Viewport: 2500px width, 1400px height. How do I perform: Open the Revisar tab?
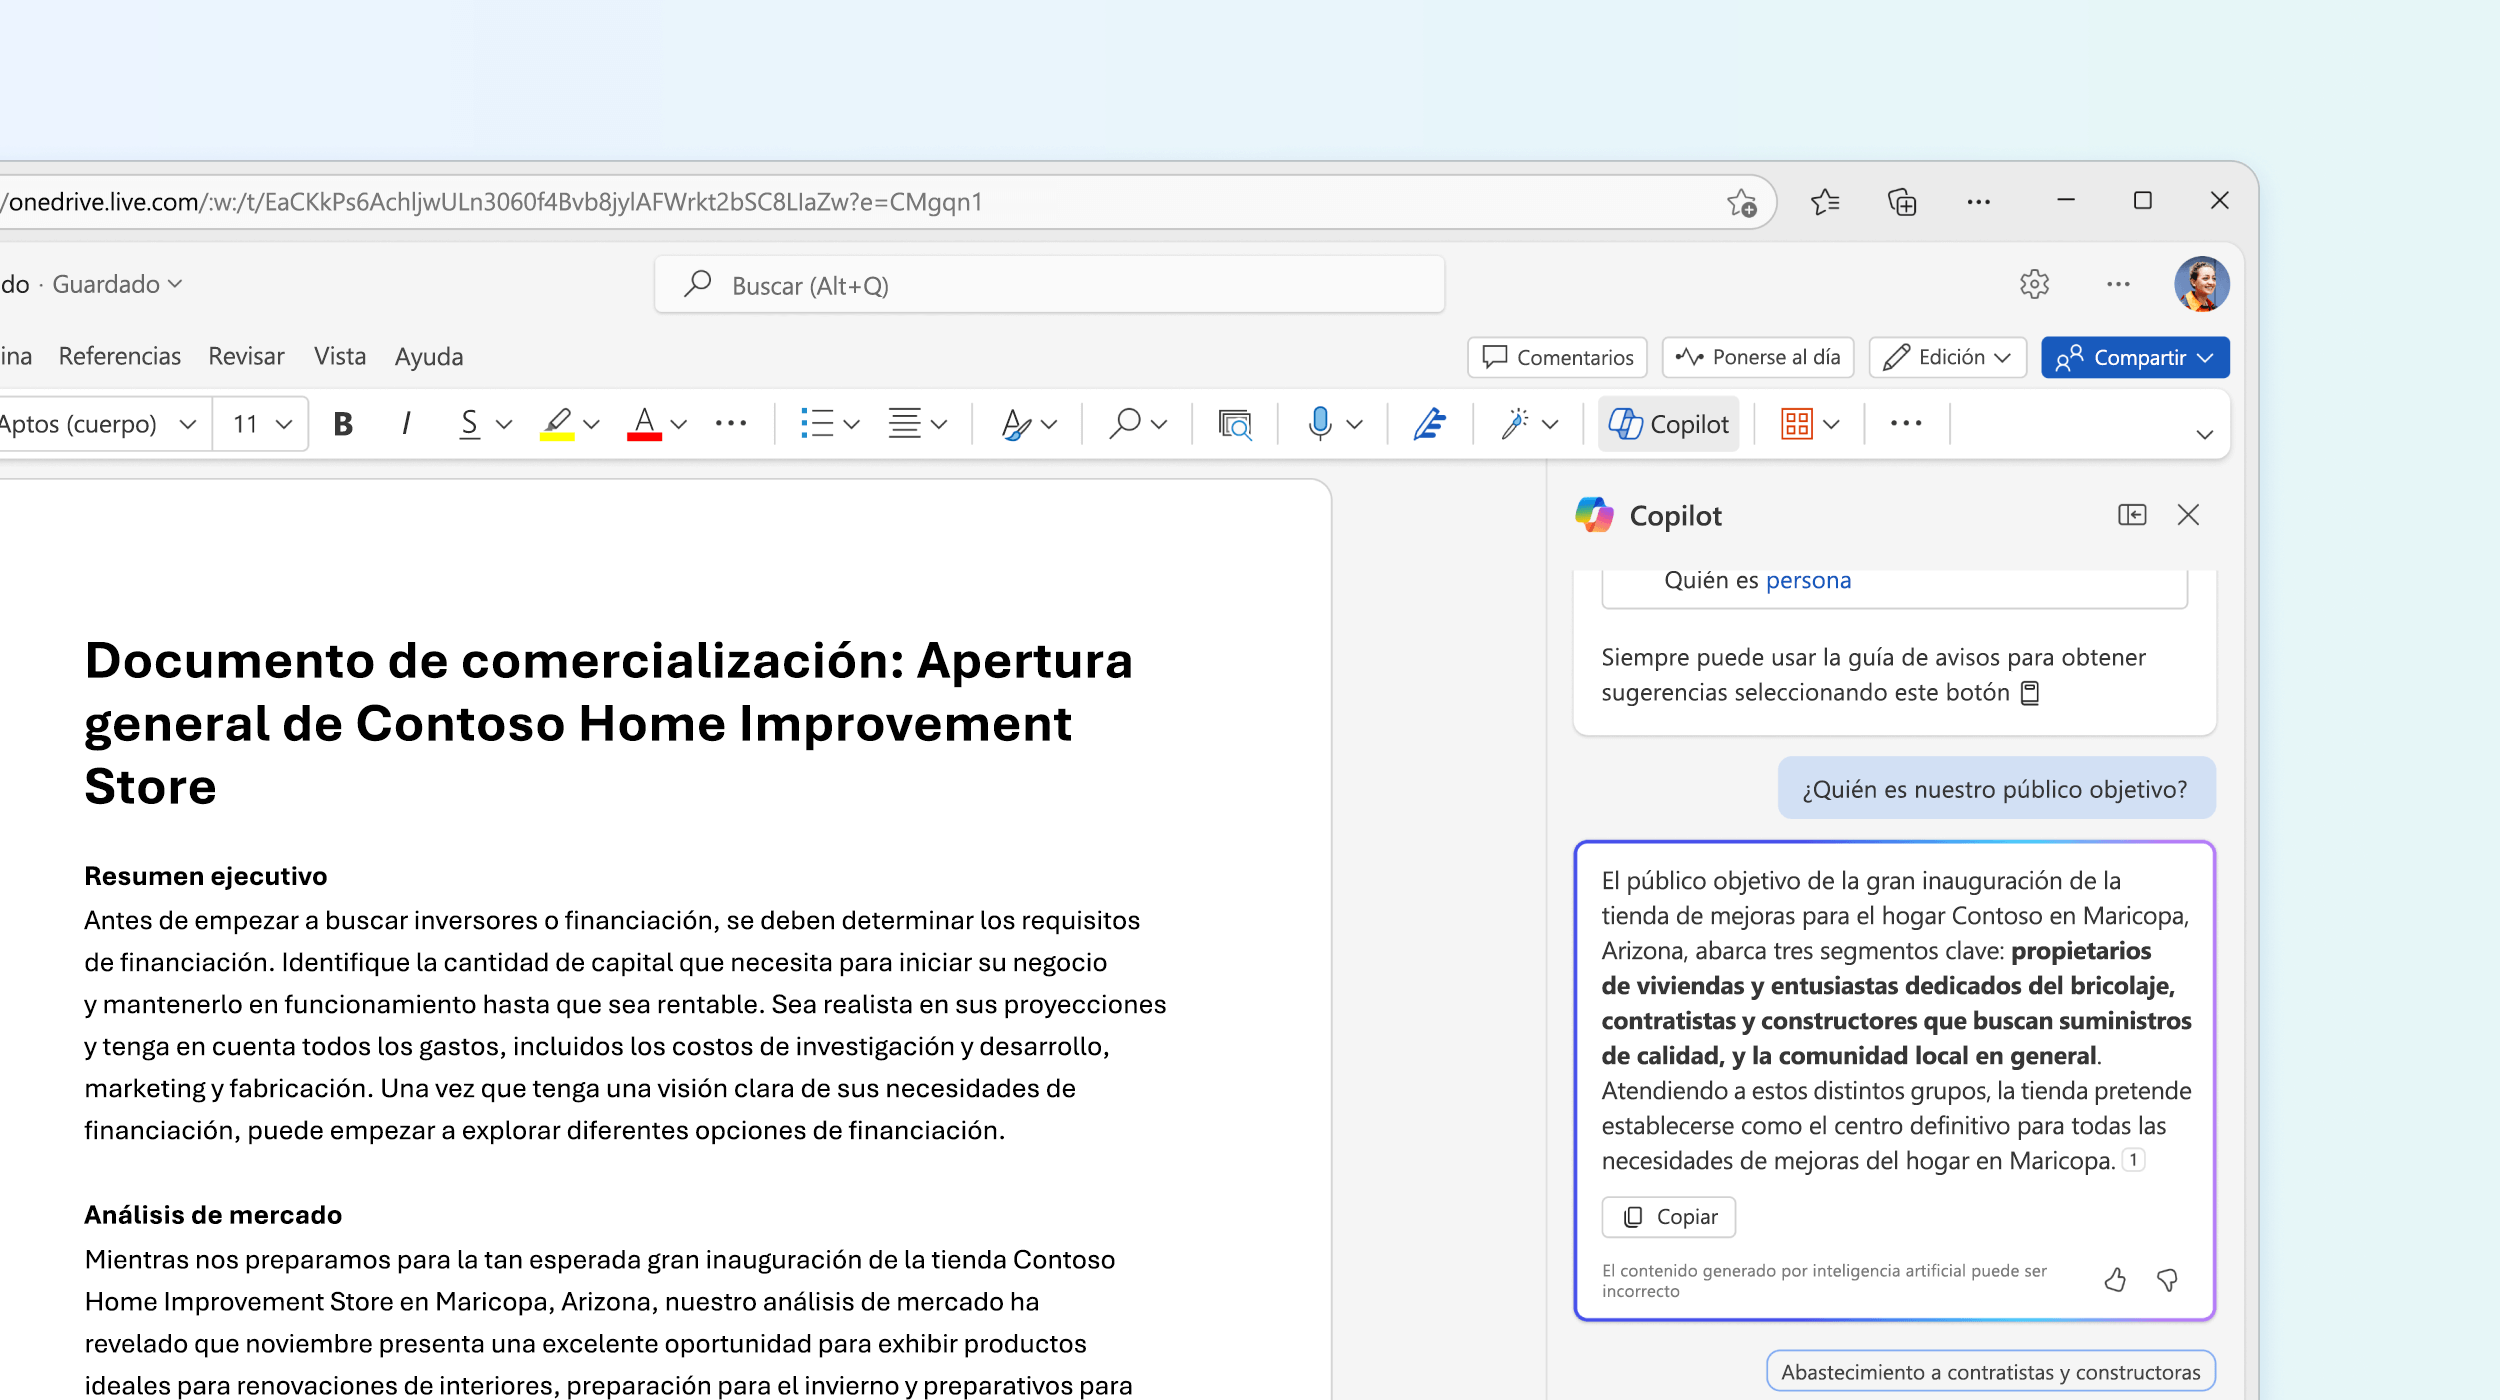click(x=246, y=357)
